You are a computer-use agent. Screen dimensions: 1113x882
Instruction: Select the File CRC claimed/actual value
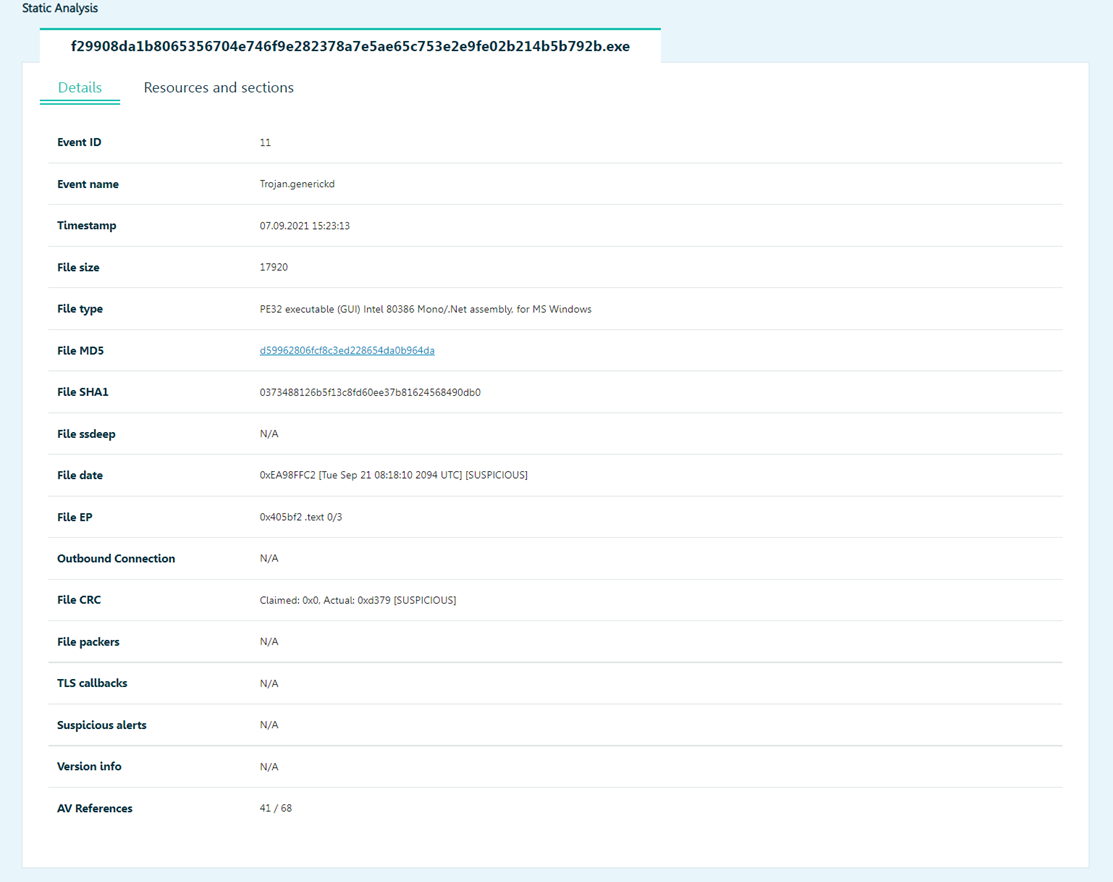tap(357, 601)
